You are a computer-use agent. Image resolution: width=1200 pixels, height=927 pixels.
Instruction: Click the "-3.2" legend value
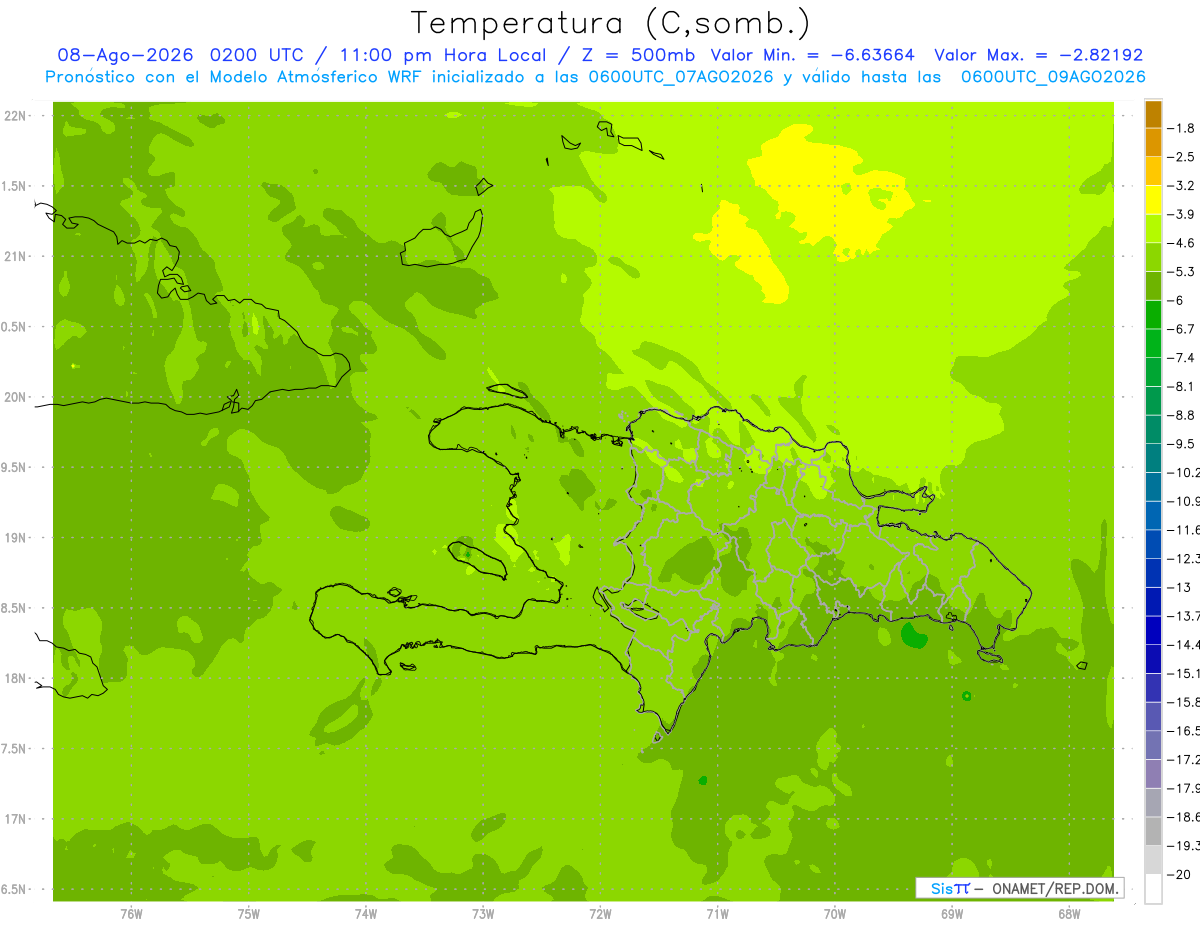(x=1183, y=186)
